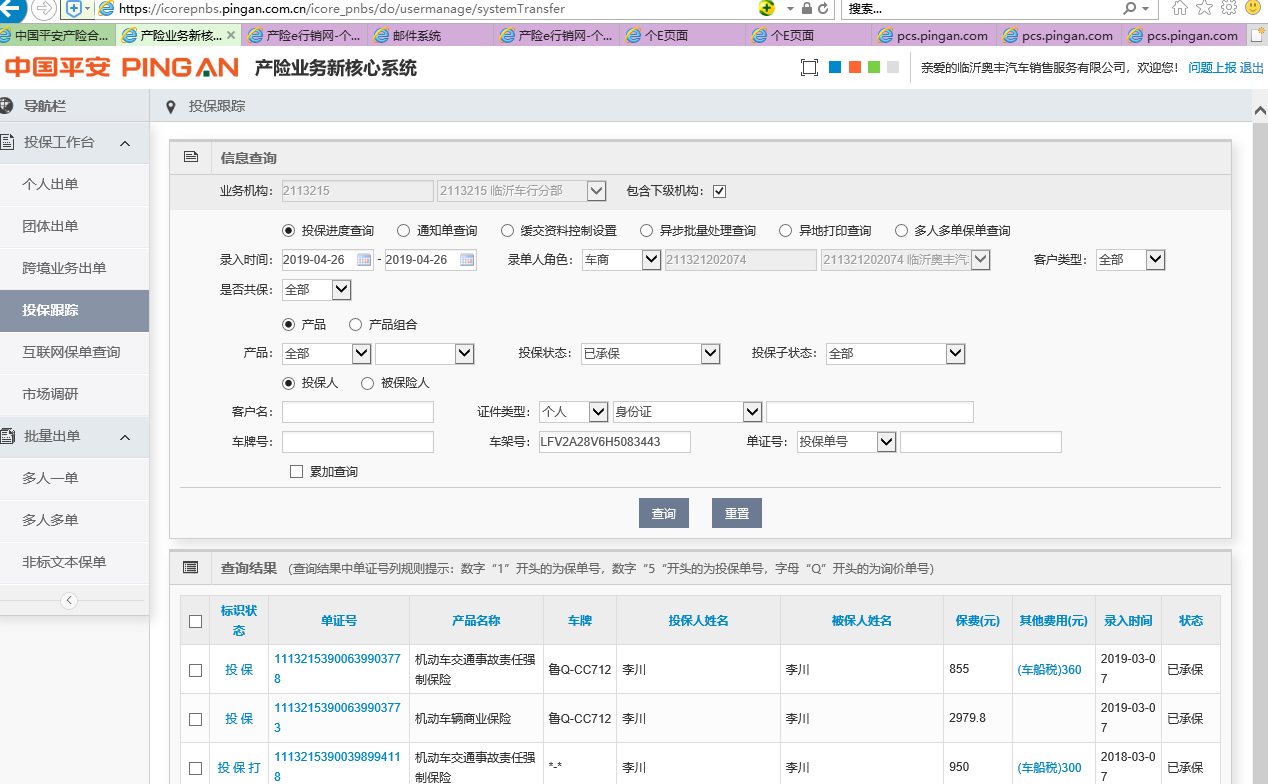1268x784 pixels.
Task: Collapse sidebar using the left chevron handle
Action: click(69, 601)
